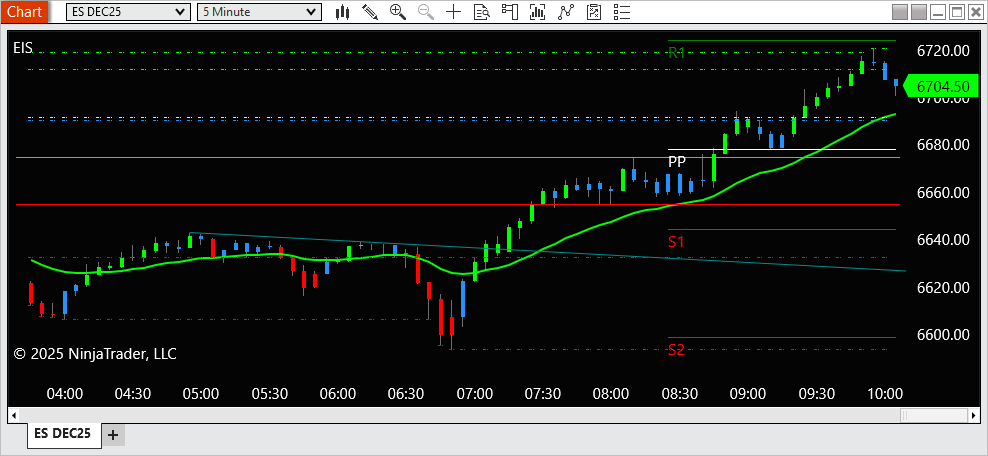988x456 pixels.
Task: Click the 6660.00 price axis value
Action: click(x=943, y=193)
